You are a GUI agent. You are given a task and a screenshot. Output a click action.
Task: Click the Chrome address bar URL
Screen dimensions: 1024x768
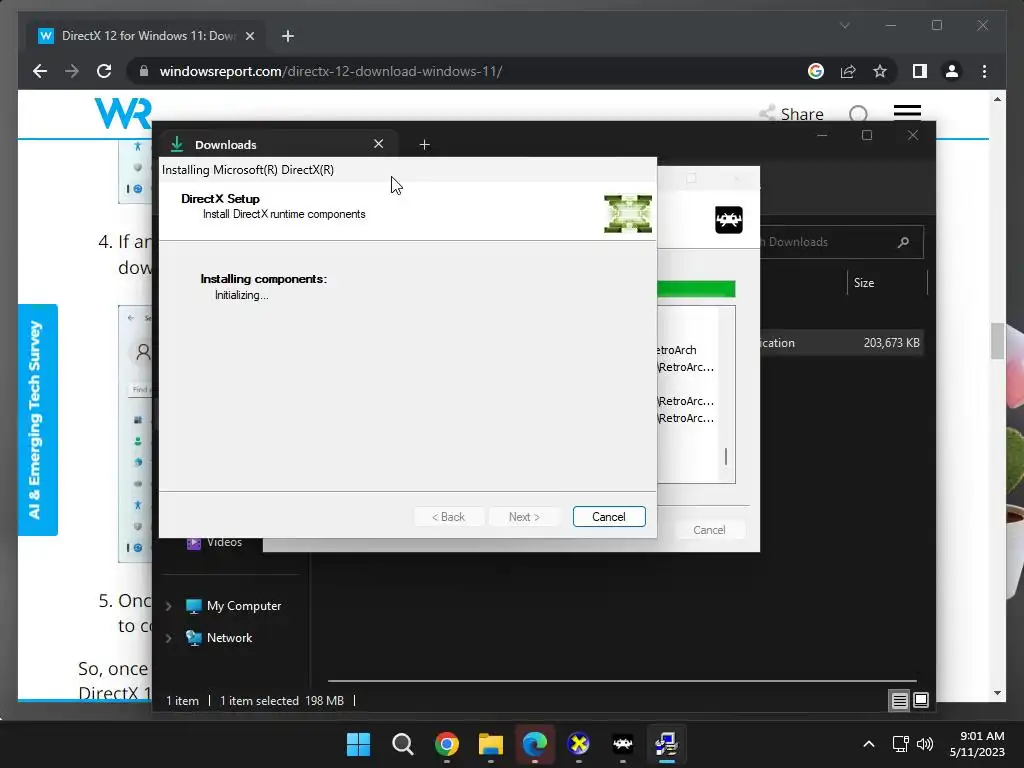(x=330, y=71)
